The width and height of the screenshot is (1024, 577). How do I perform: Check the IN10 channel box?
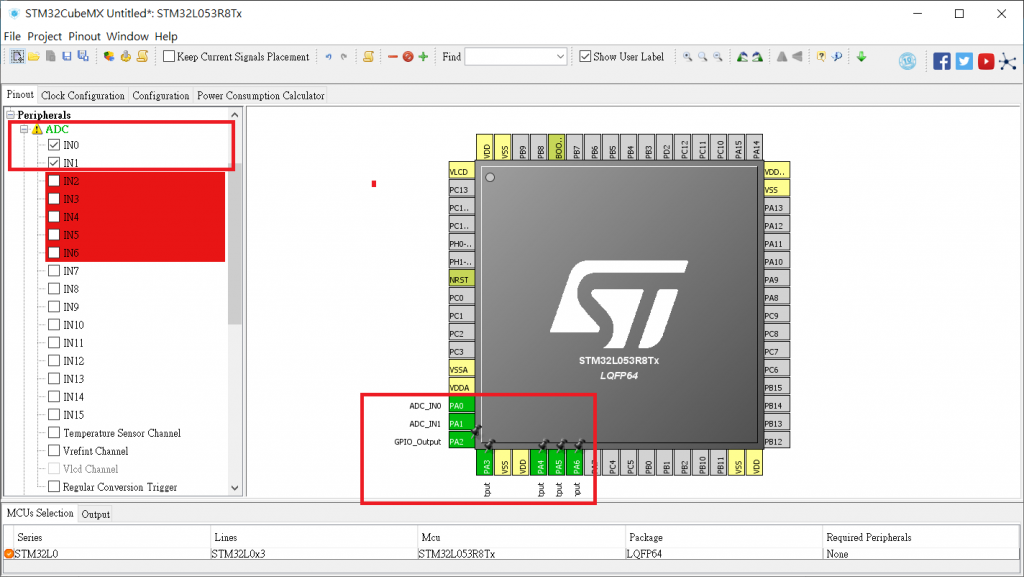(54, 324)
